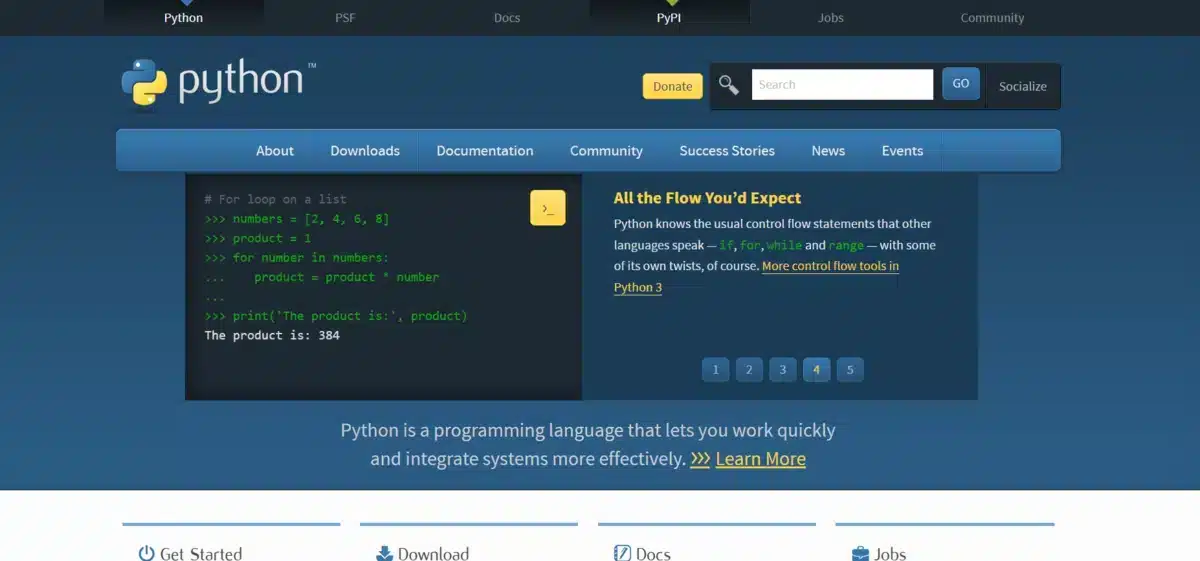Click the Python logo in the header
Screen dimensions: 1200x561
pos(219,82)
